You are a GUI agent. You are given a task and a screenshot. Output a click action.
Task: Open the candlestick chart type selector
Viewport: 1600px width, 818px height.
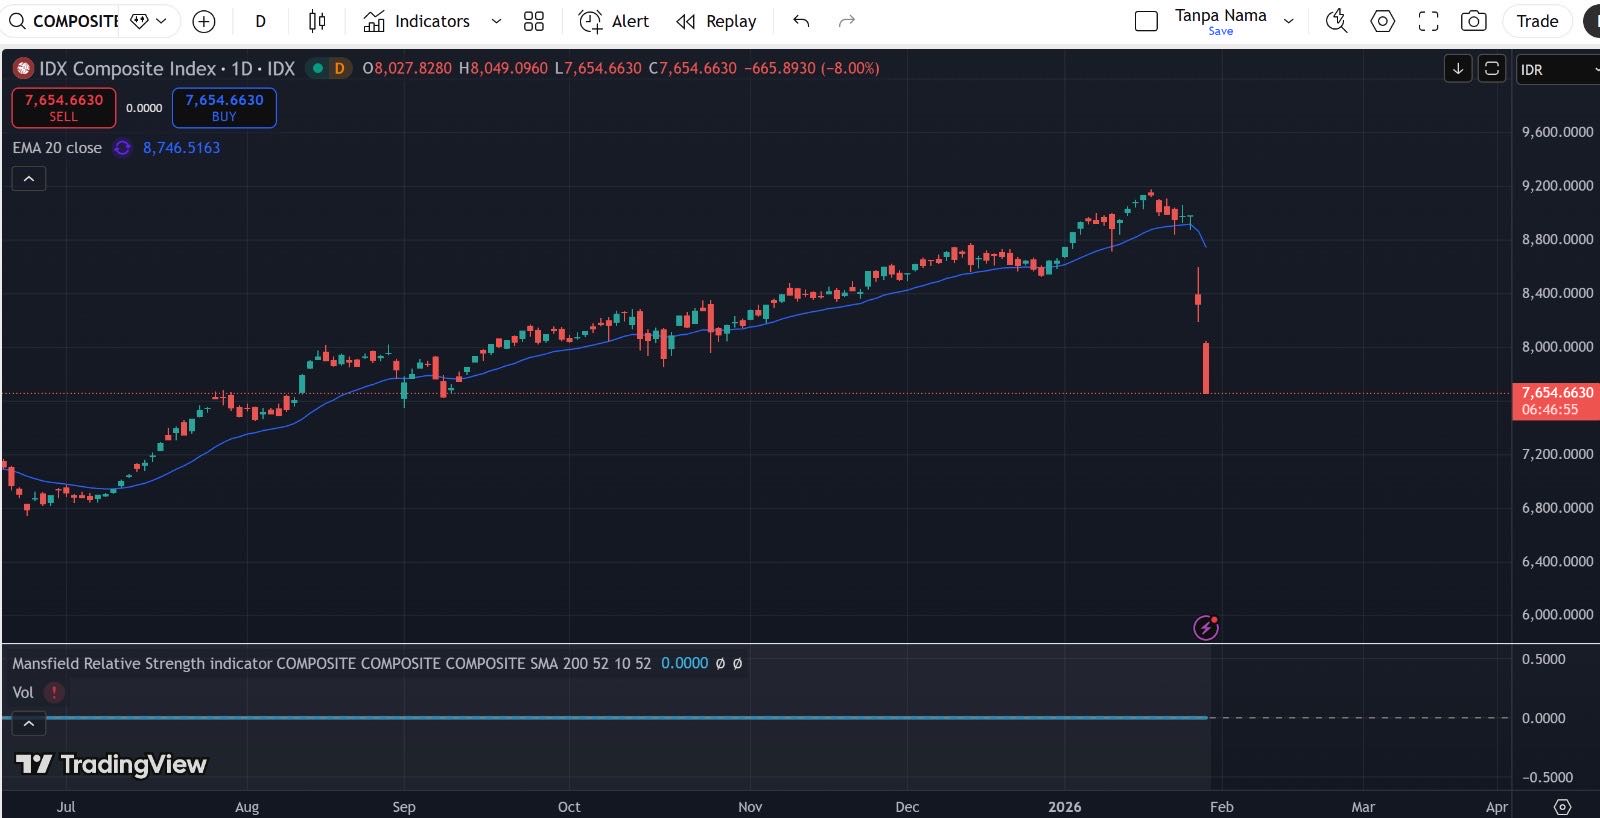point(317,21)
